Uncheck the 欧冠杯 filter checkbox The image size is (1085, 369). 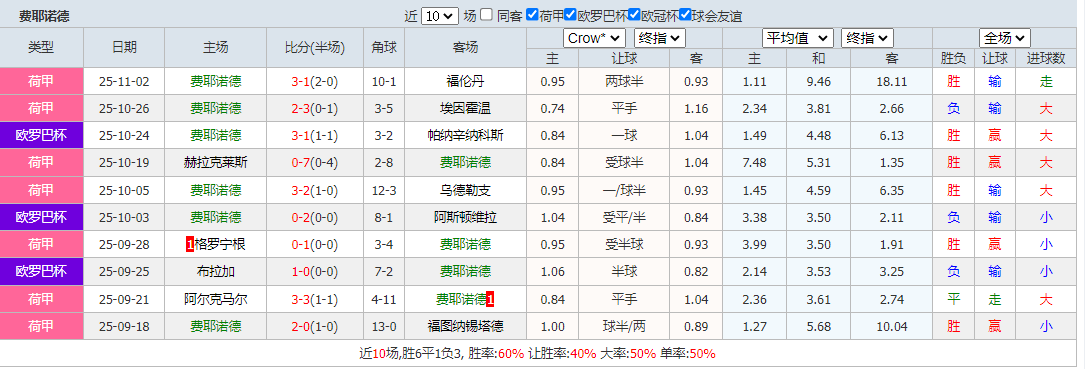[634, 15]
